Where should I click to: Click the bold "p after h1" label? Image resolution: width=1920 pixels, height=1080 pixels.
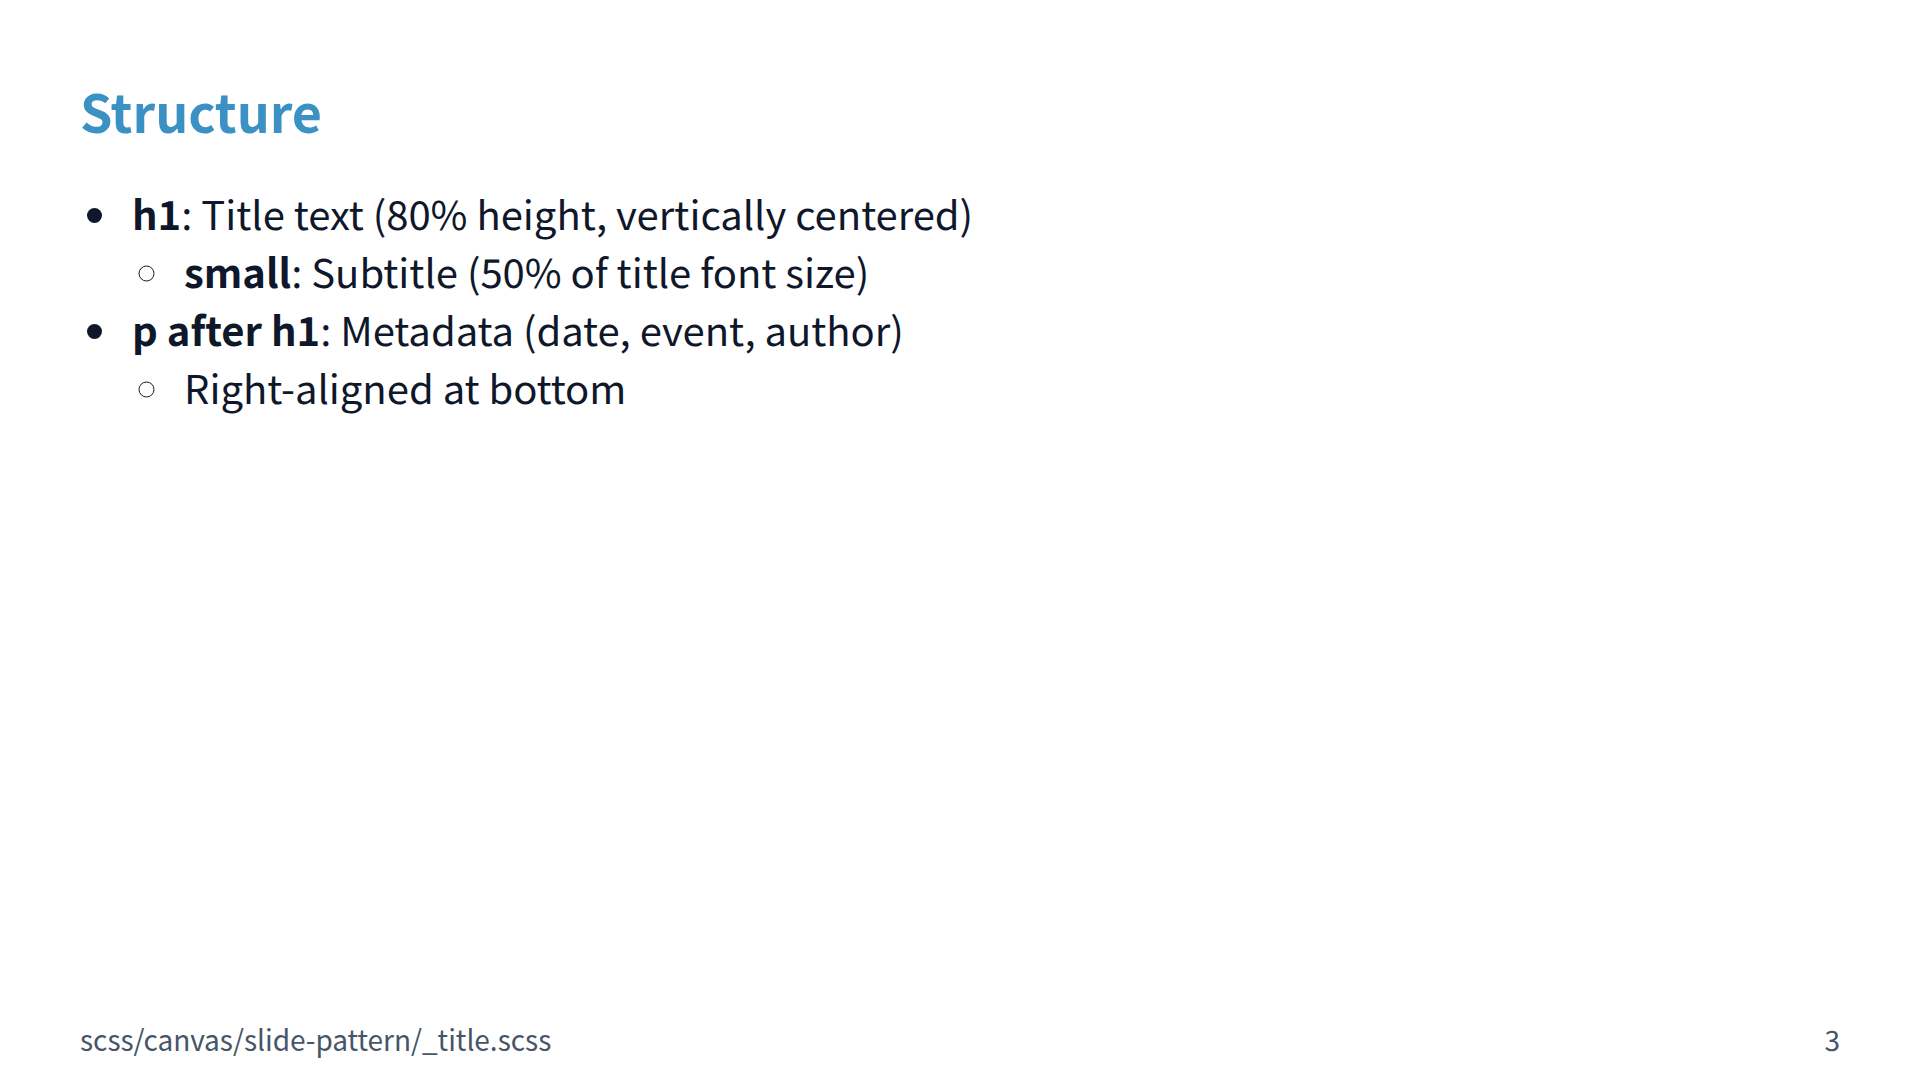coord(225,332)
